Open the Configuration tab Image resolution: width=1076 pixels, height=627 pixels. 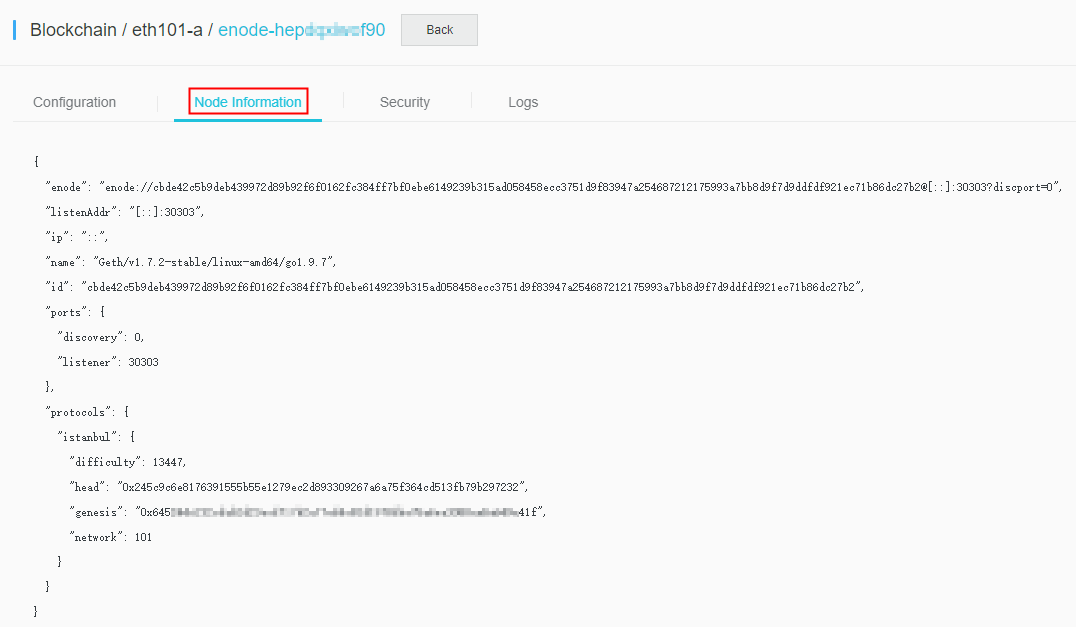pos(74,102)
